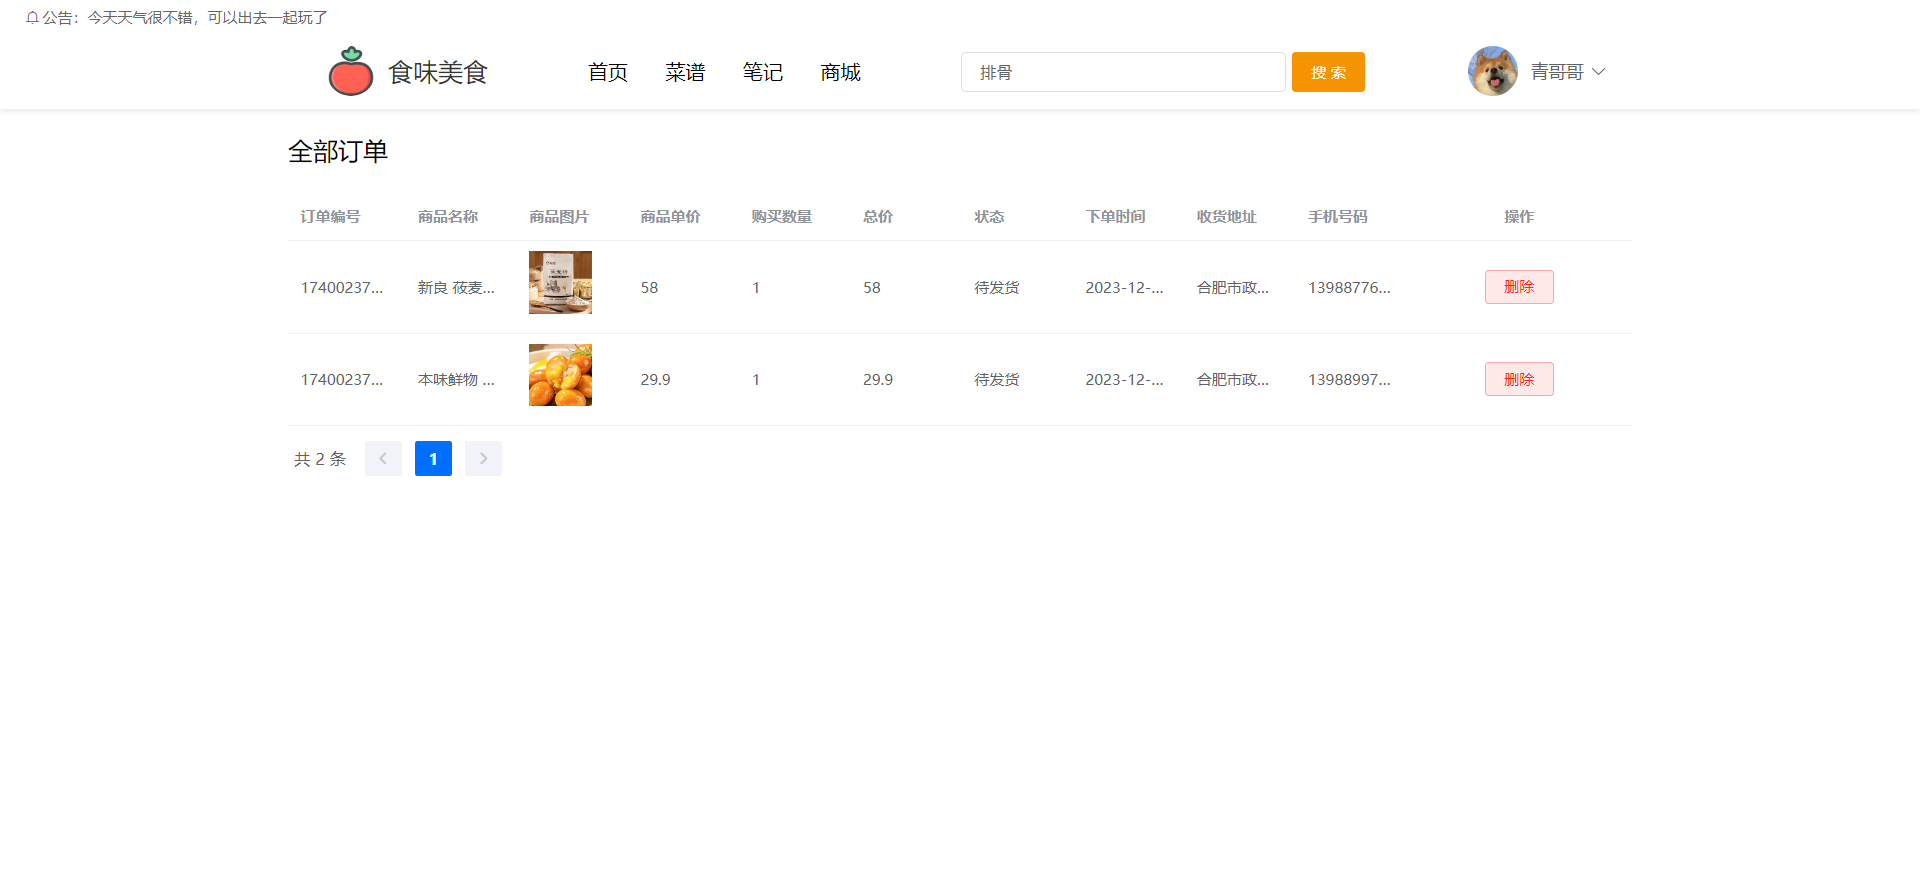This screenshot has height=880, width=1920.
Task: Click the unit price 29.9 cell
Action: 656,380
